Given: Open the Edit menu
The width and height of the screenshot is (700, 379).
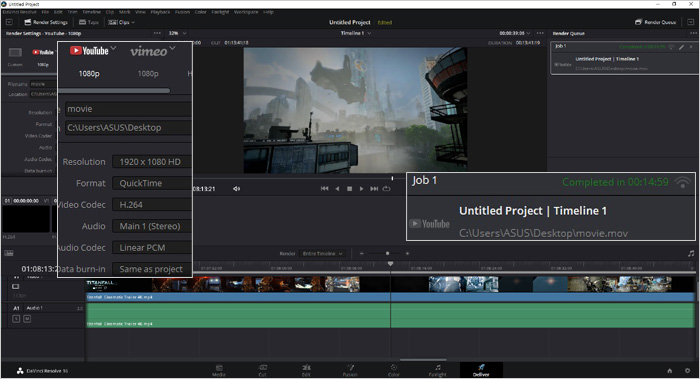Looking at the screenshot, I should click(58, 12).
